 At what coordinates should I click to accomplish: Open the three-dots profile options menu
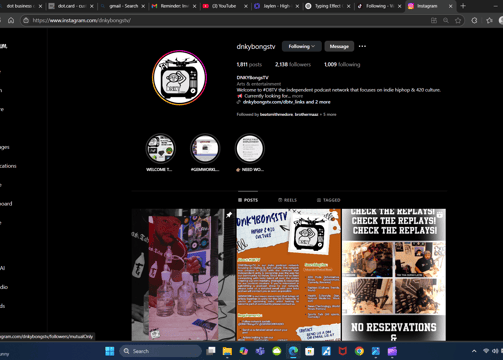click(362, 46)
